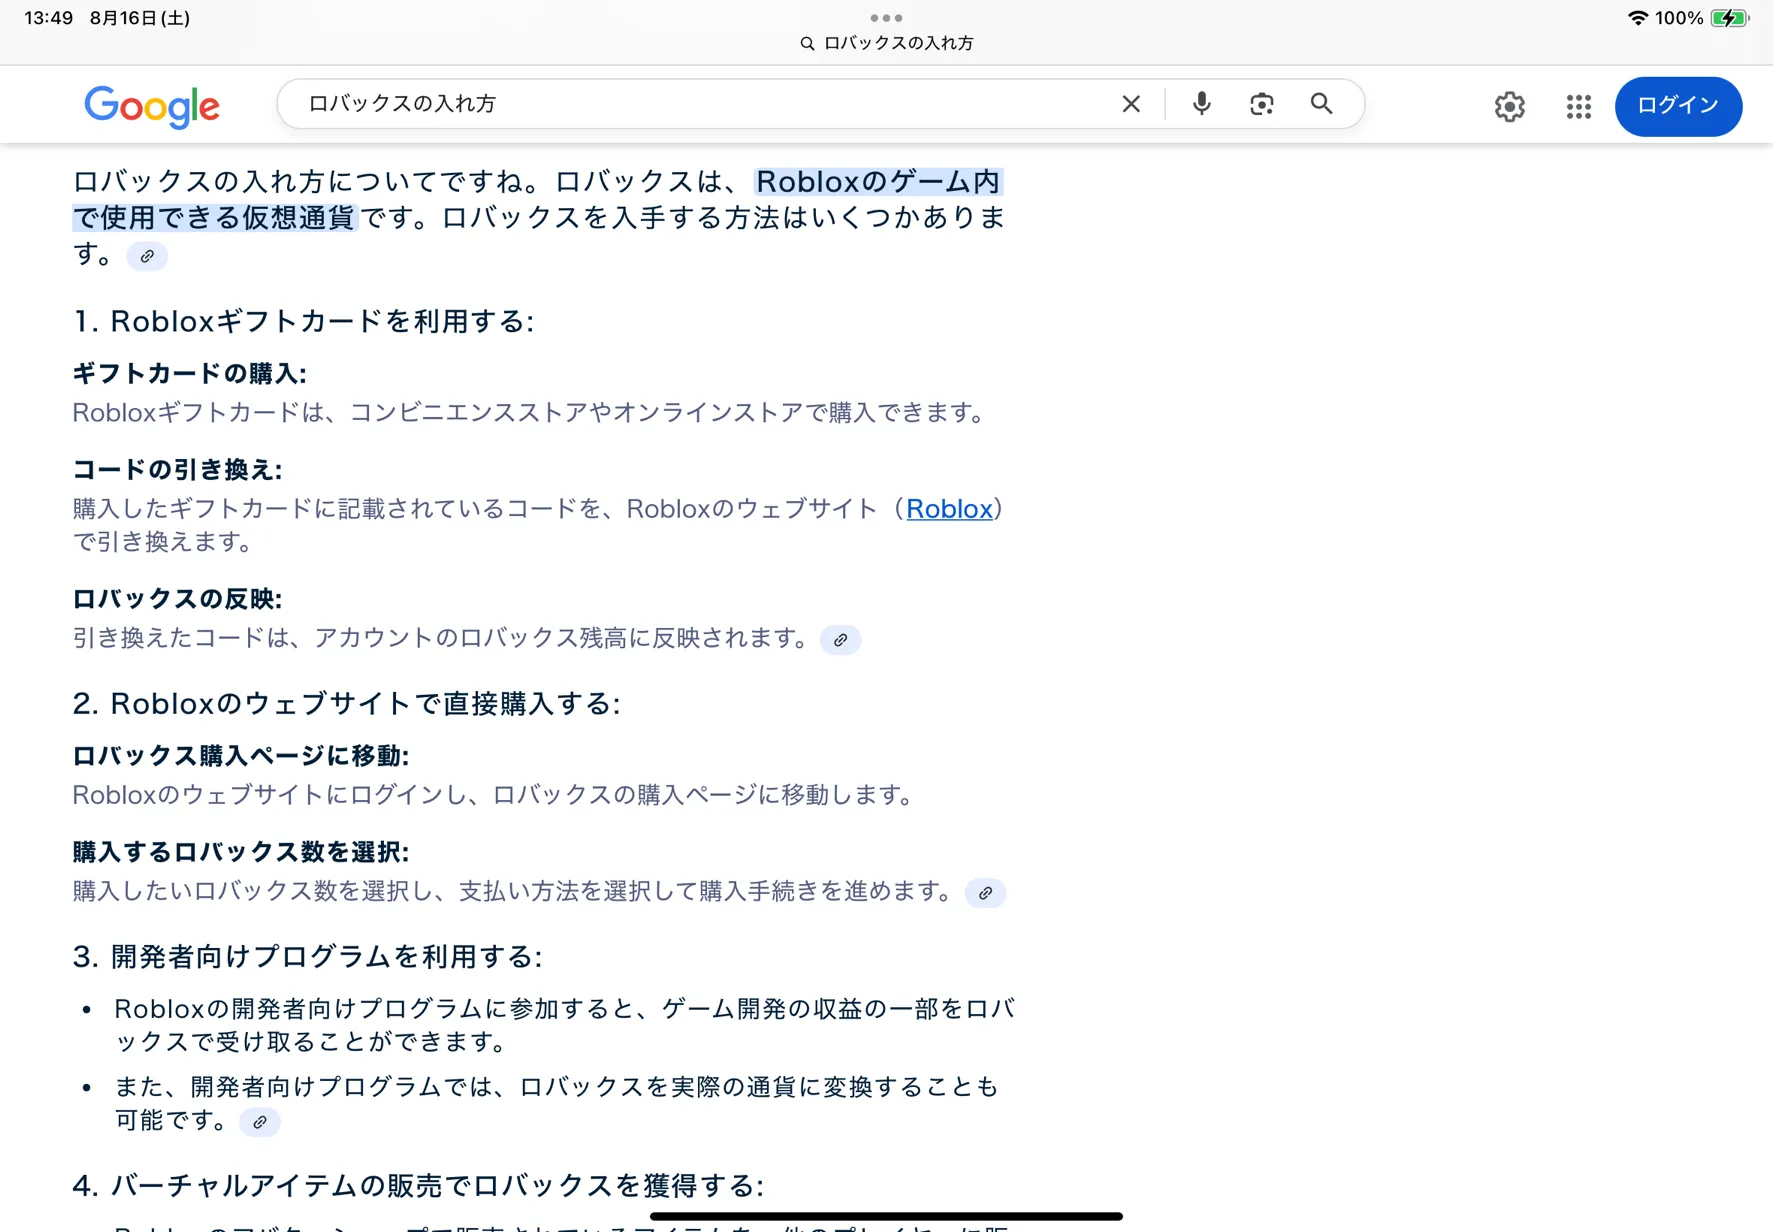Click heading 2. Robloxのウェブサイトで直接購入する:
Screen dimensions: 1773x1232
tap(346, 703)
